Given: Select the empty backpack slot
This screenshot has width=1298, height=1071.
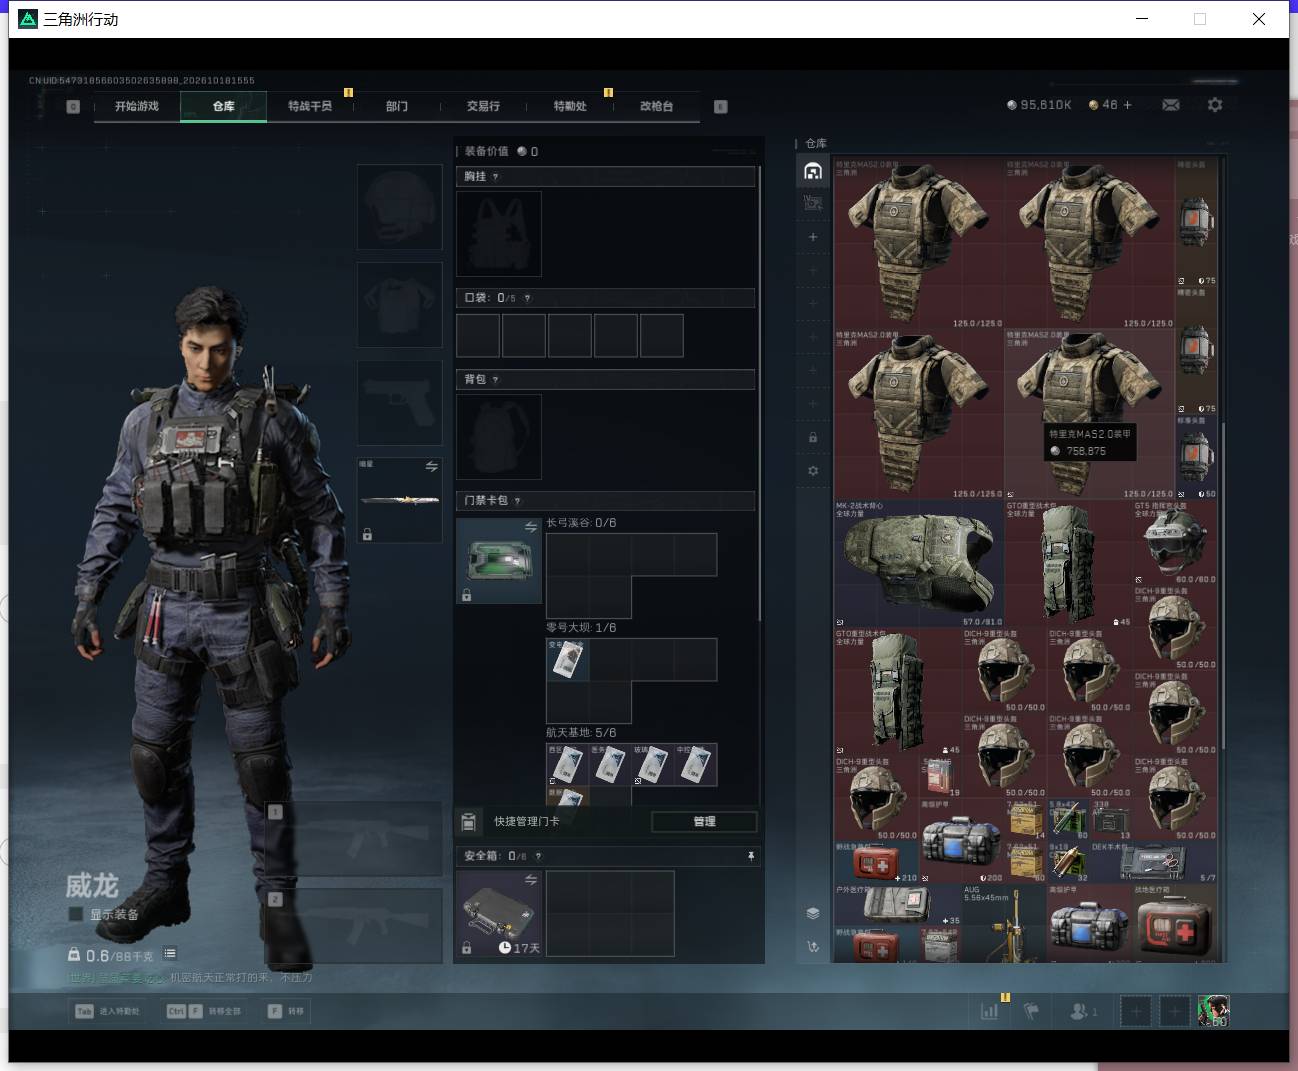Looking at the screenshot, I should [499, 437].
